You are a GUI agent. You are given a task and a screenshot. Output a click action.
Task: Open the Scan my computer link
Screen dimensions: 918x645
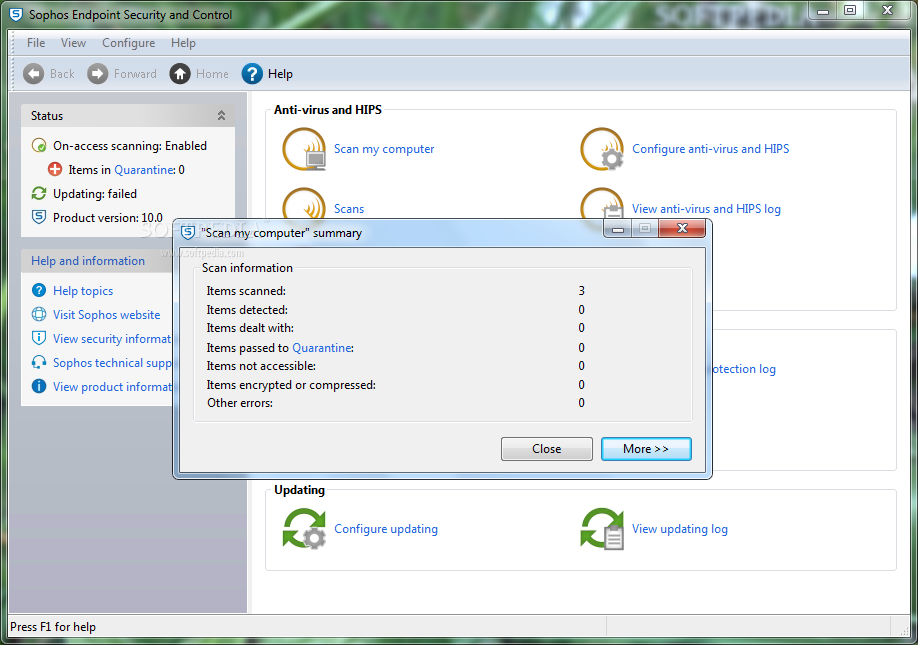coord(384,149)
